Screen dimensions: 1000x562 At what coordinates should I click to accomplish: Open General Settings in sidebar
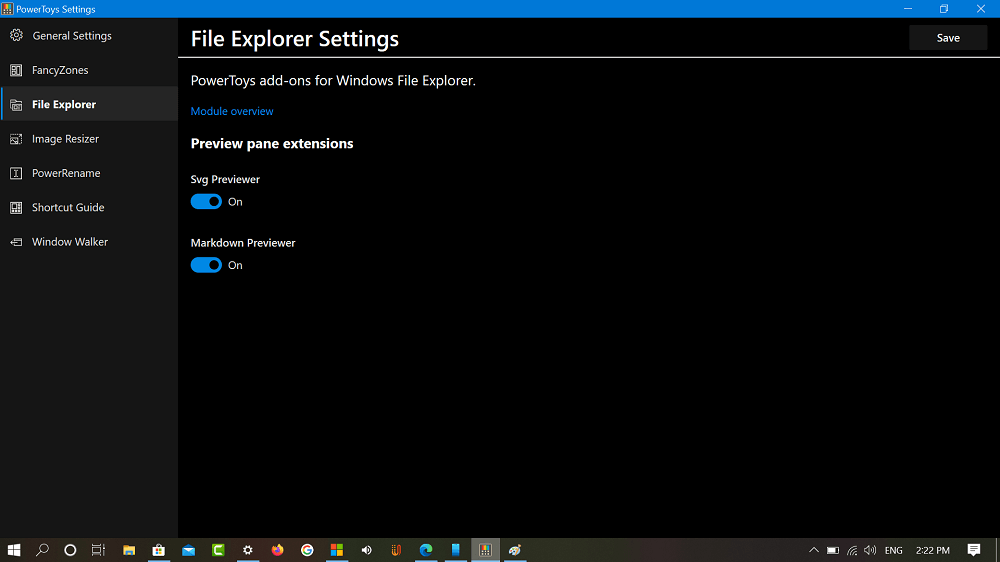(x=89, y=36)
